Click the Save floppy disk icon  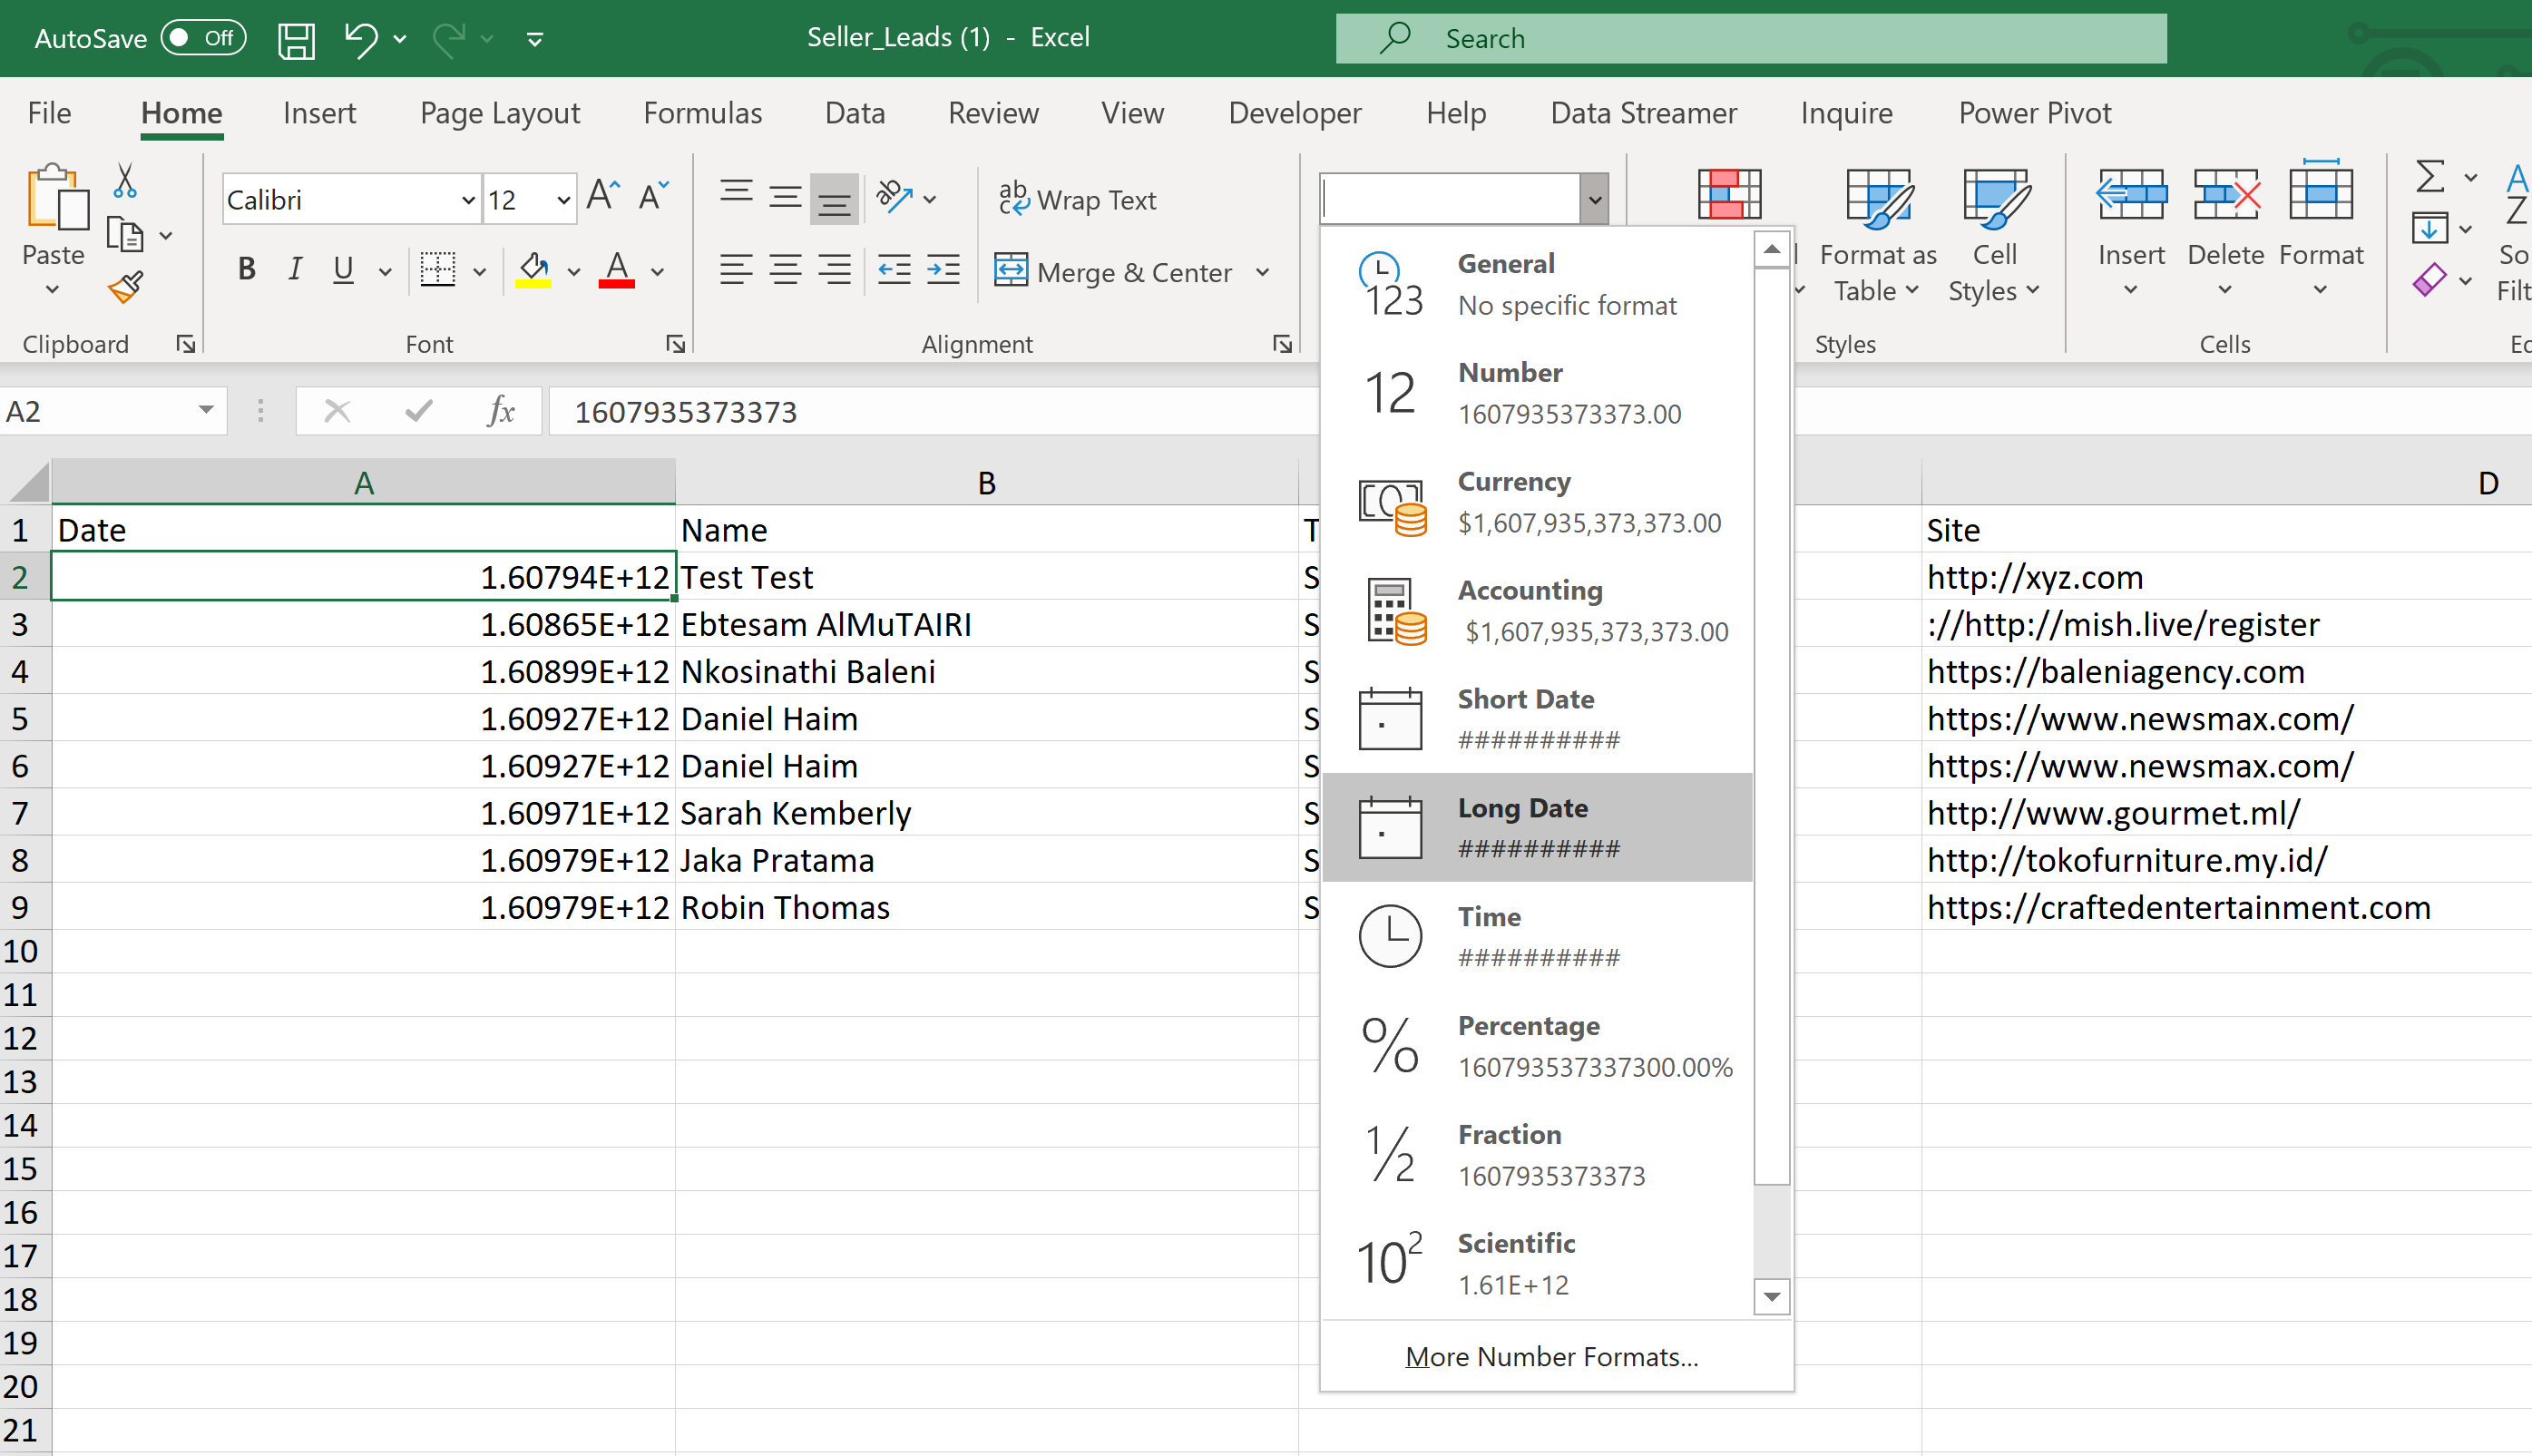[296, 40]
